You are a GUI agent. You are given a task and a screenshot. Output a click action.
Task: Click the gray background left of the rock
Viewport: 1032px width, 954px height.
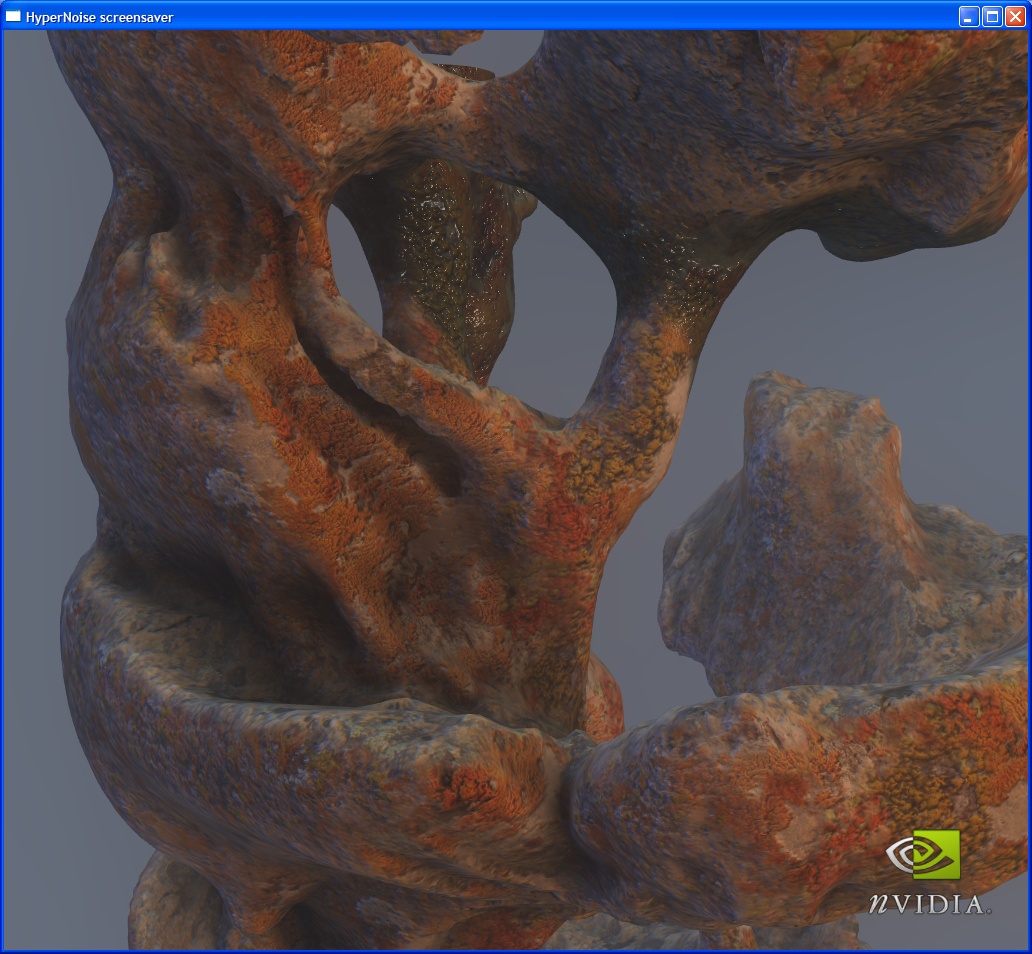click(35, 400)
